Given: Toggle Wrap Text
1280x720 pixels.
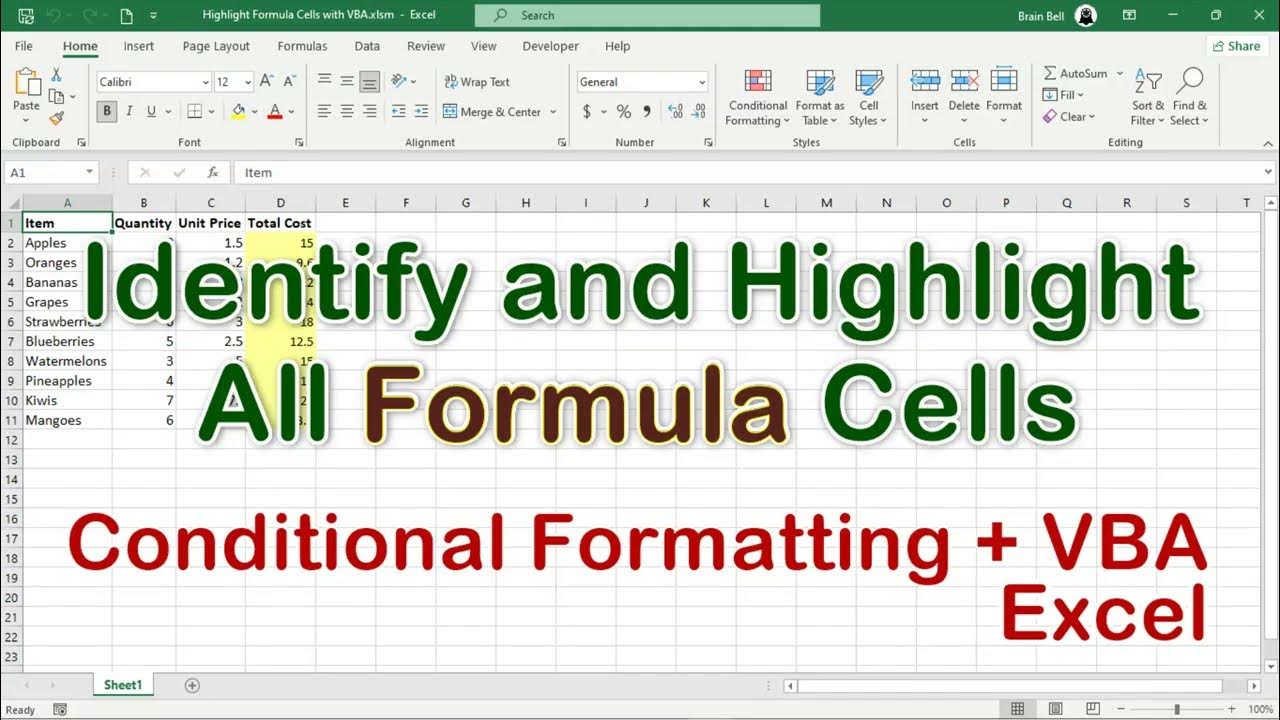Looking at the screenshot, I should coord(477,82).
